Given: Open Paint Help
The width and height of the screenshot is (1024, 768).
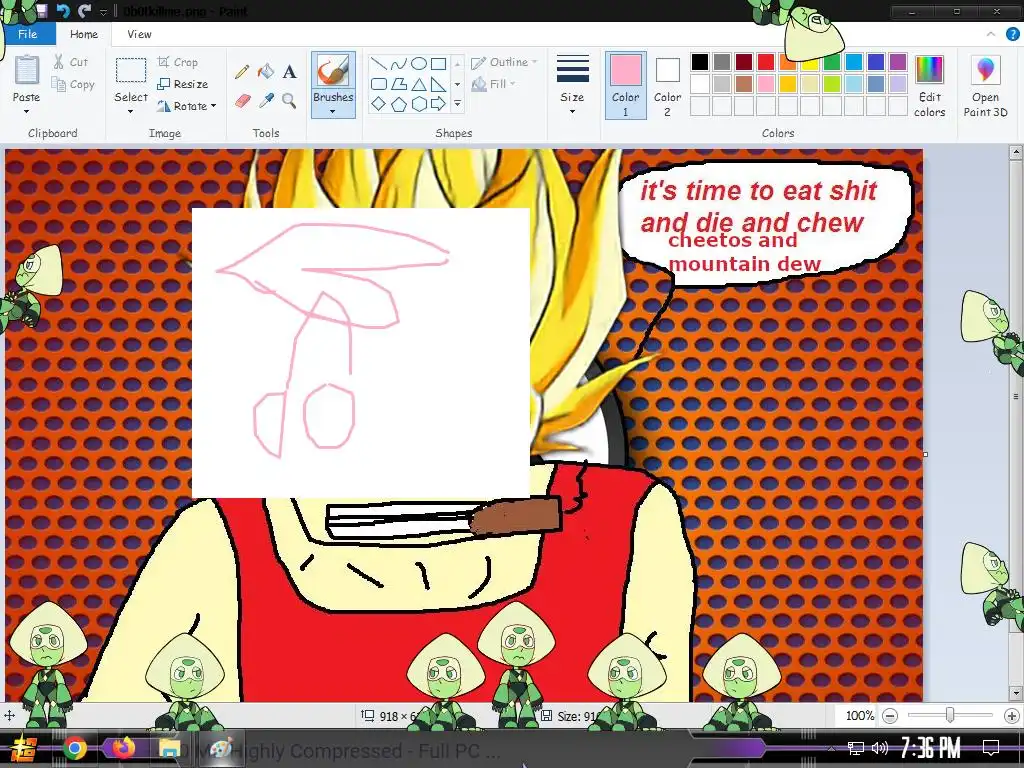Looking at the screenshot, I should pos(1012,34).
